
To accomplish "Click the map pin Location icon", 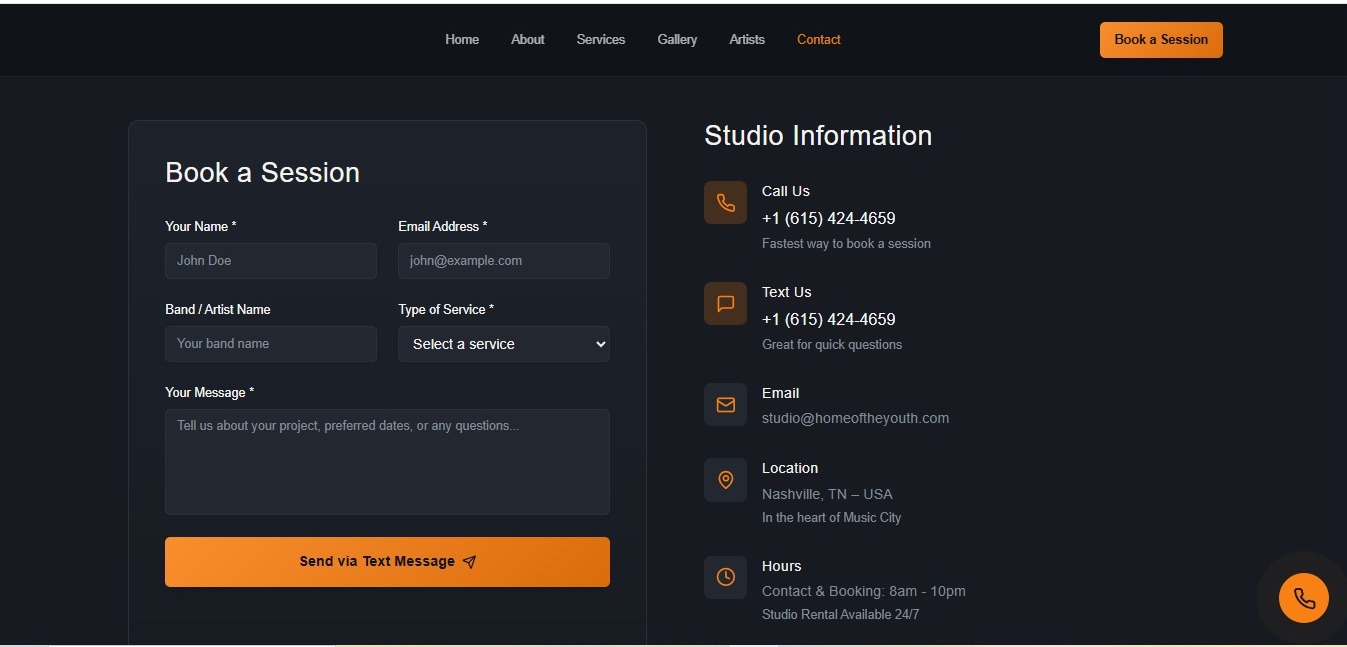I will pos(725,480).
